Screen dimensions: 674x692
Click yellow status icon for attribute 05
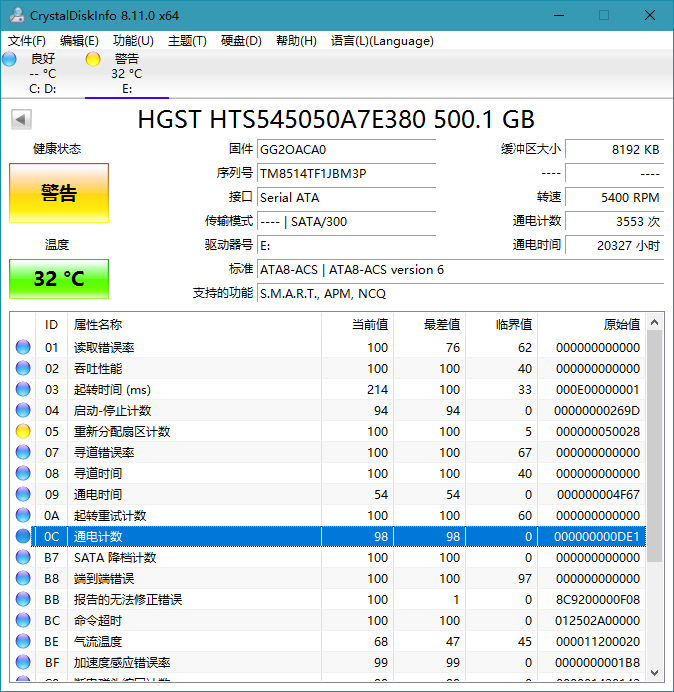click(23, 432)
